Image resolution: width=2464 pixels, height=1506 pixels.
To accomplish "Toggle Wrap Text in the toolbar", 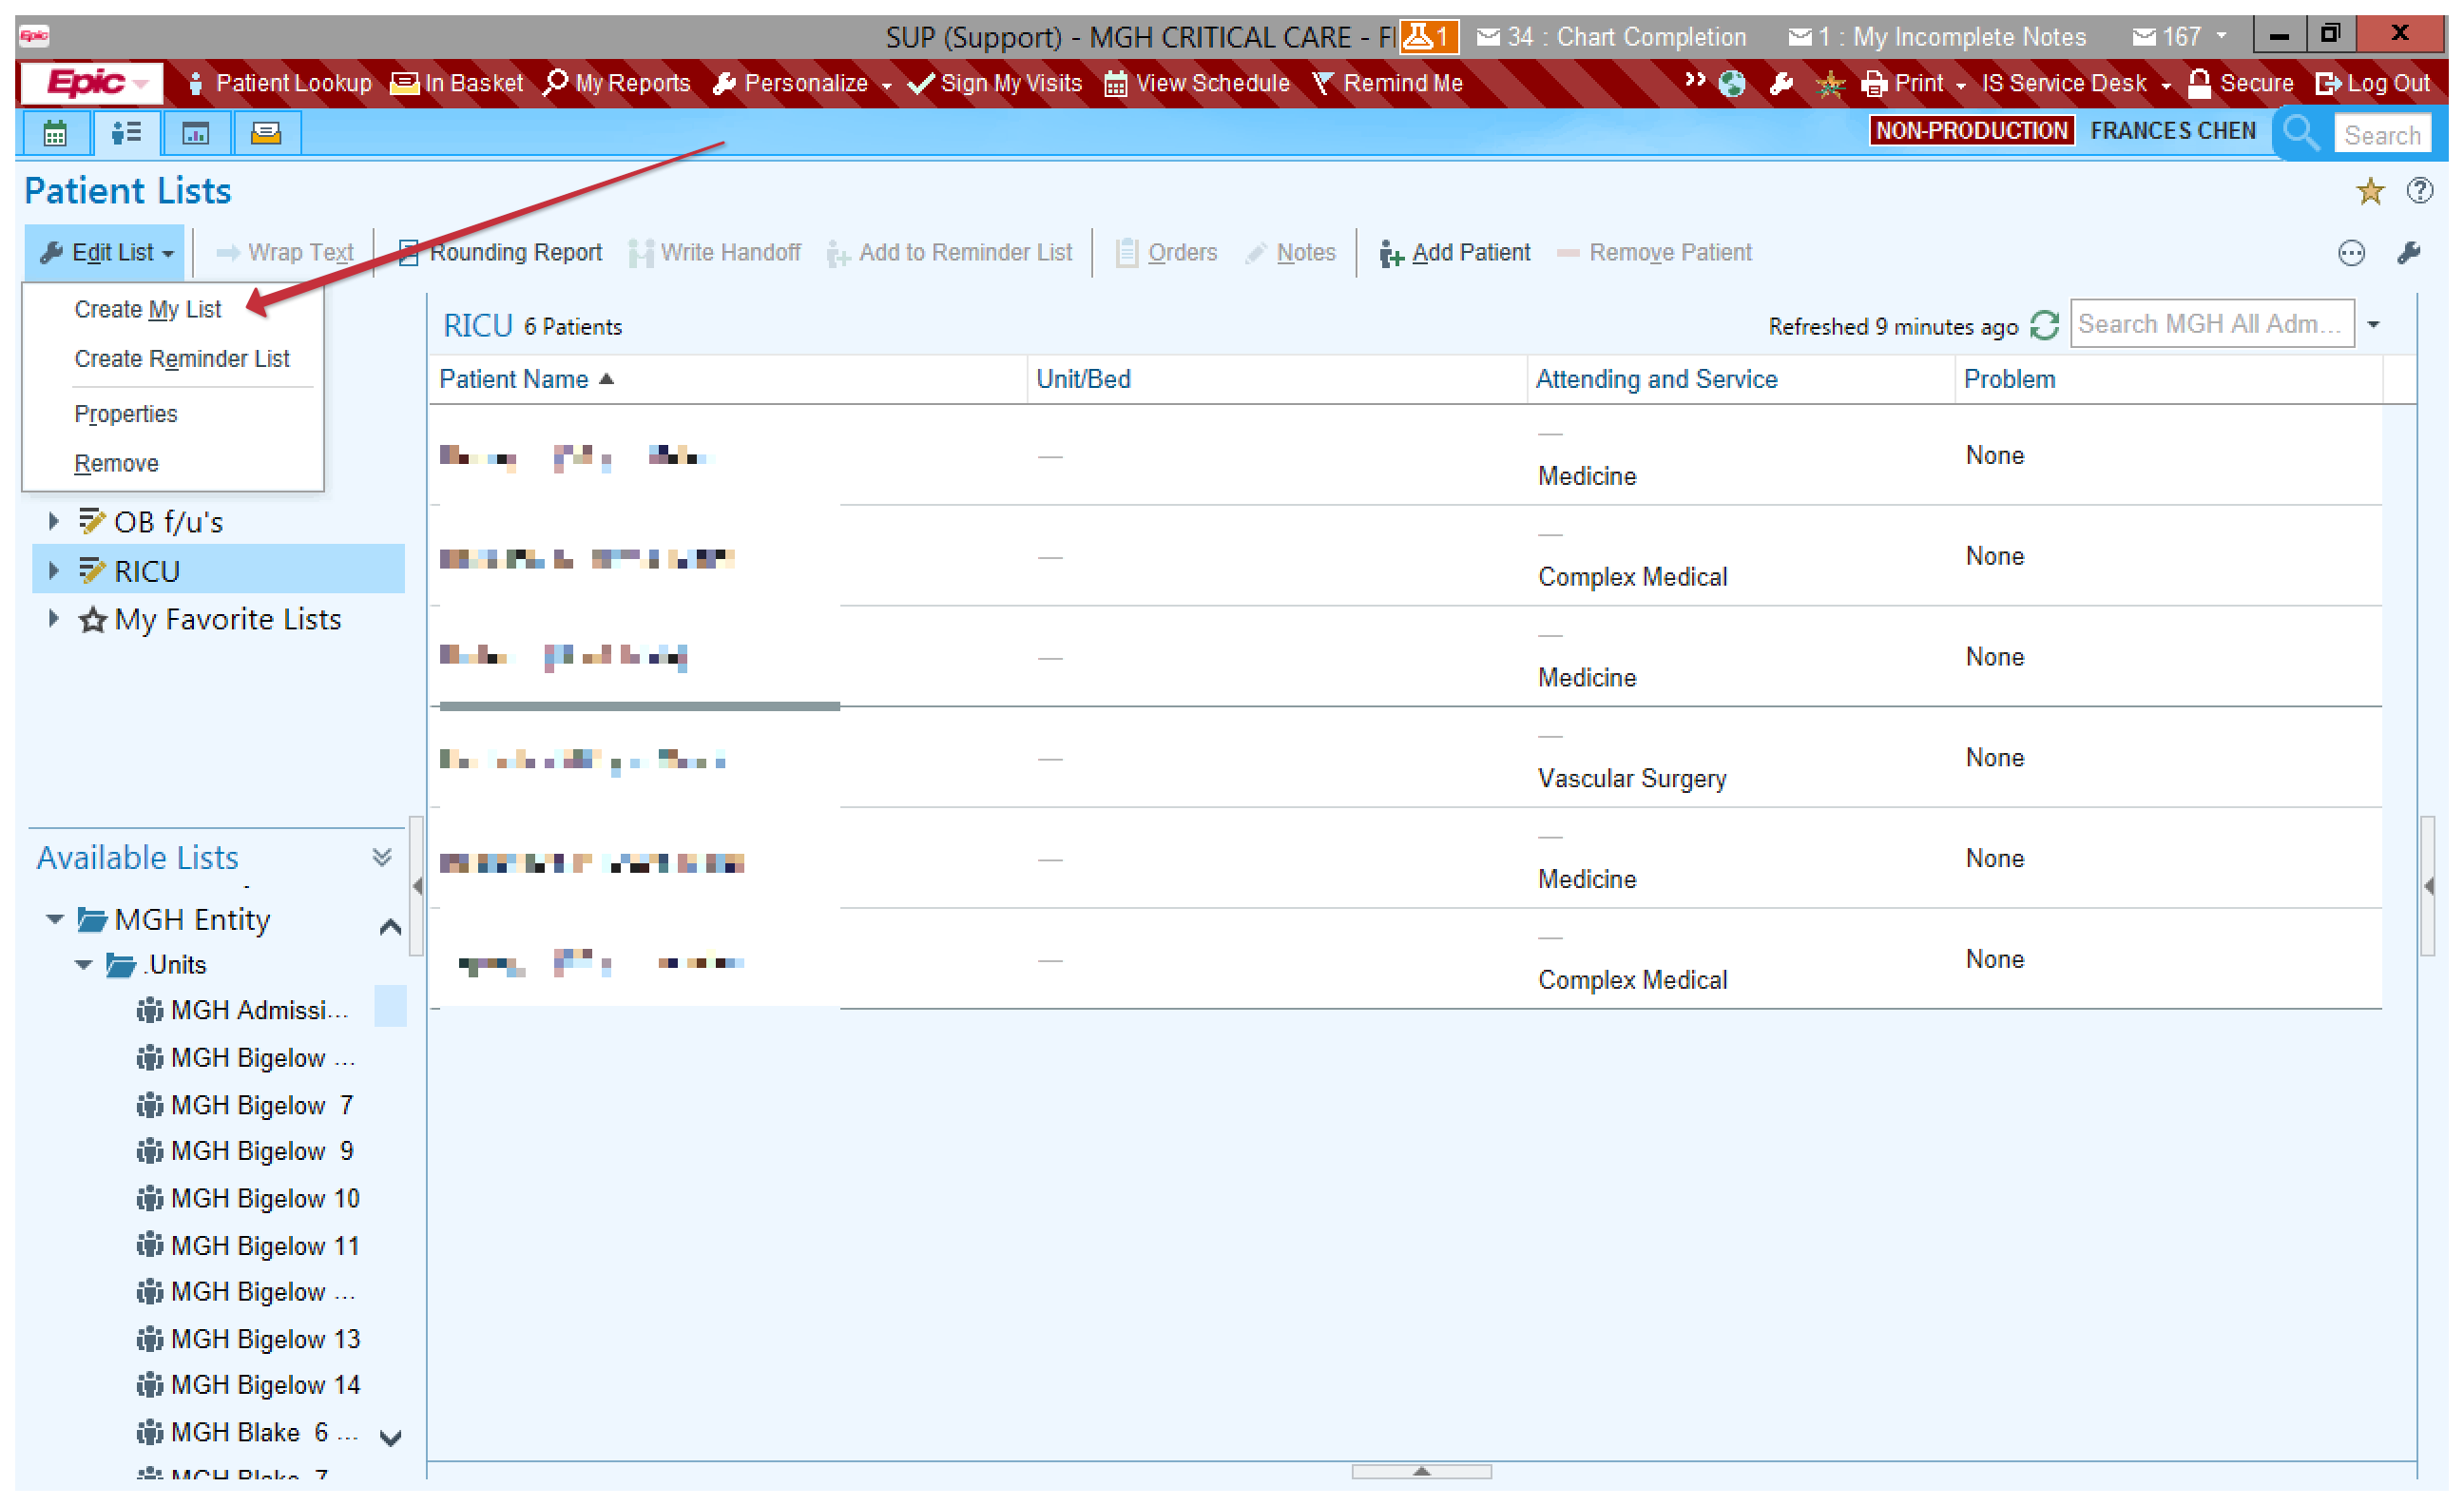I will (286, 253).
